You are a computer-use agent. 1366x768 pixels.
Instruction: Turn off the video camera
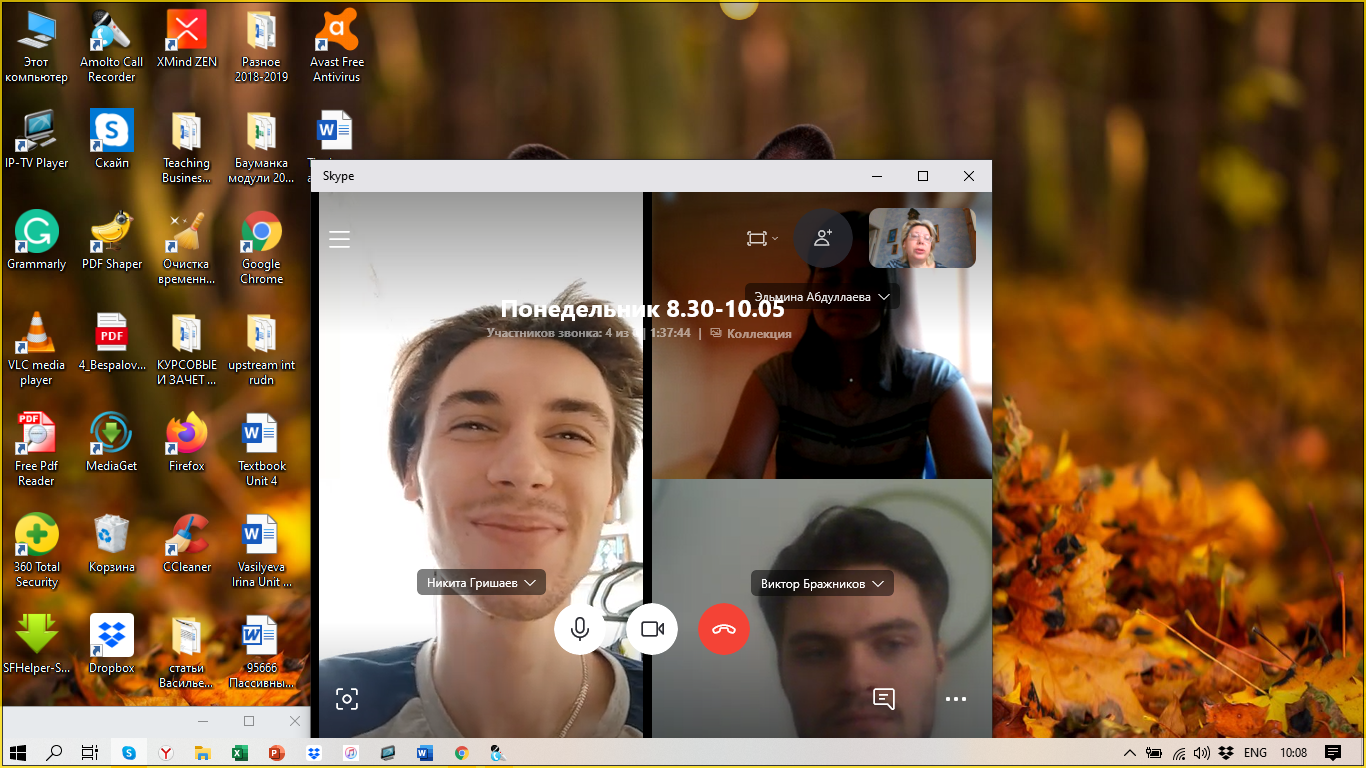(652, 629)
